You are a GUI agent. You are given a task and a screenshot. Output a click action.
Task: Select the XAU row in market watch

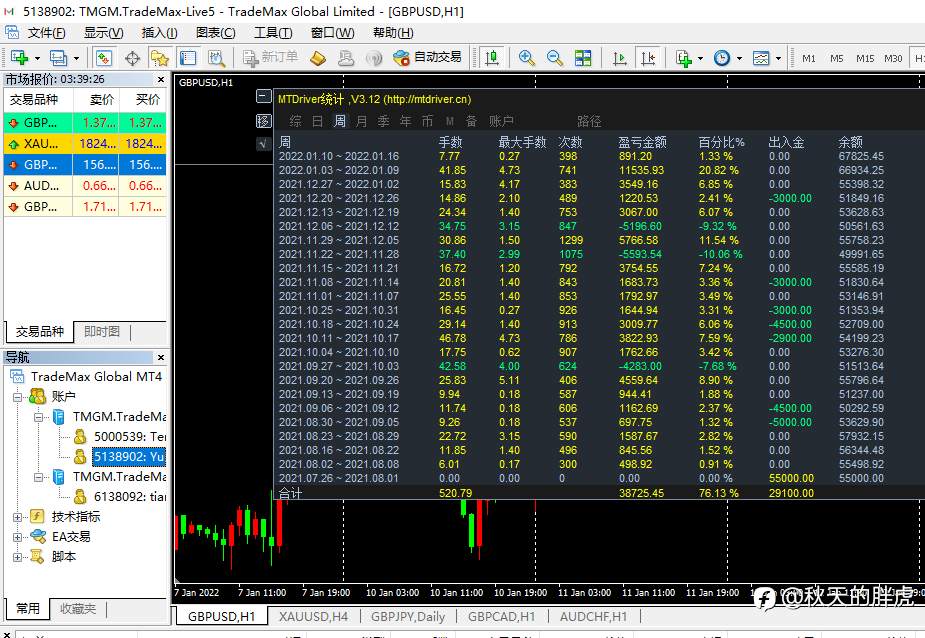[x=85, y=143]
